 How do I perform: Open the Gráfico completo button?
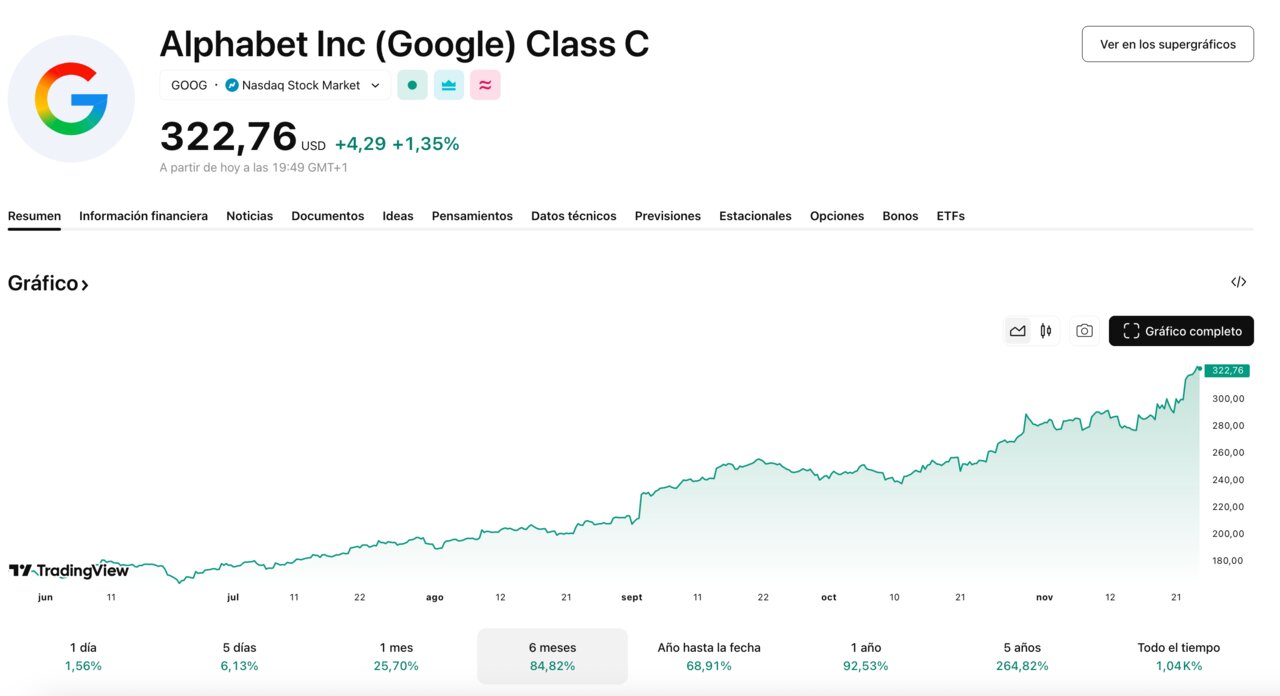[1181, 331]
